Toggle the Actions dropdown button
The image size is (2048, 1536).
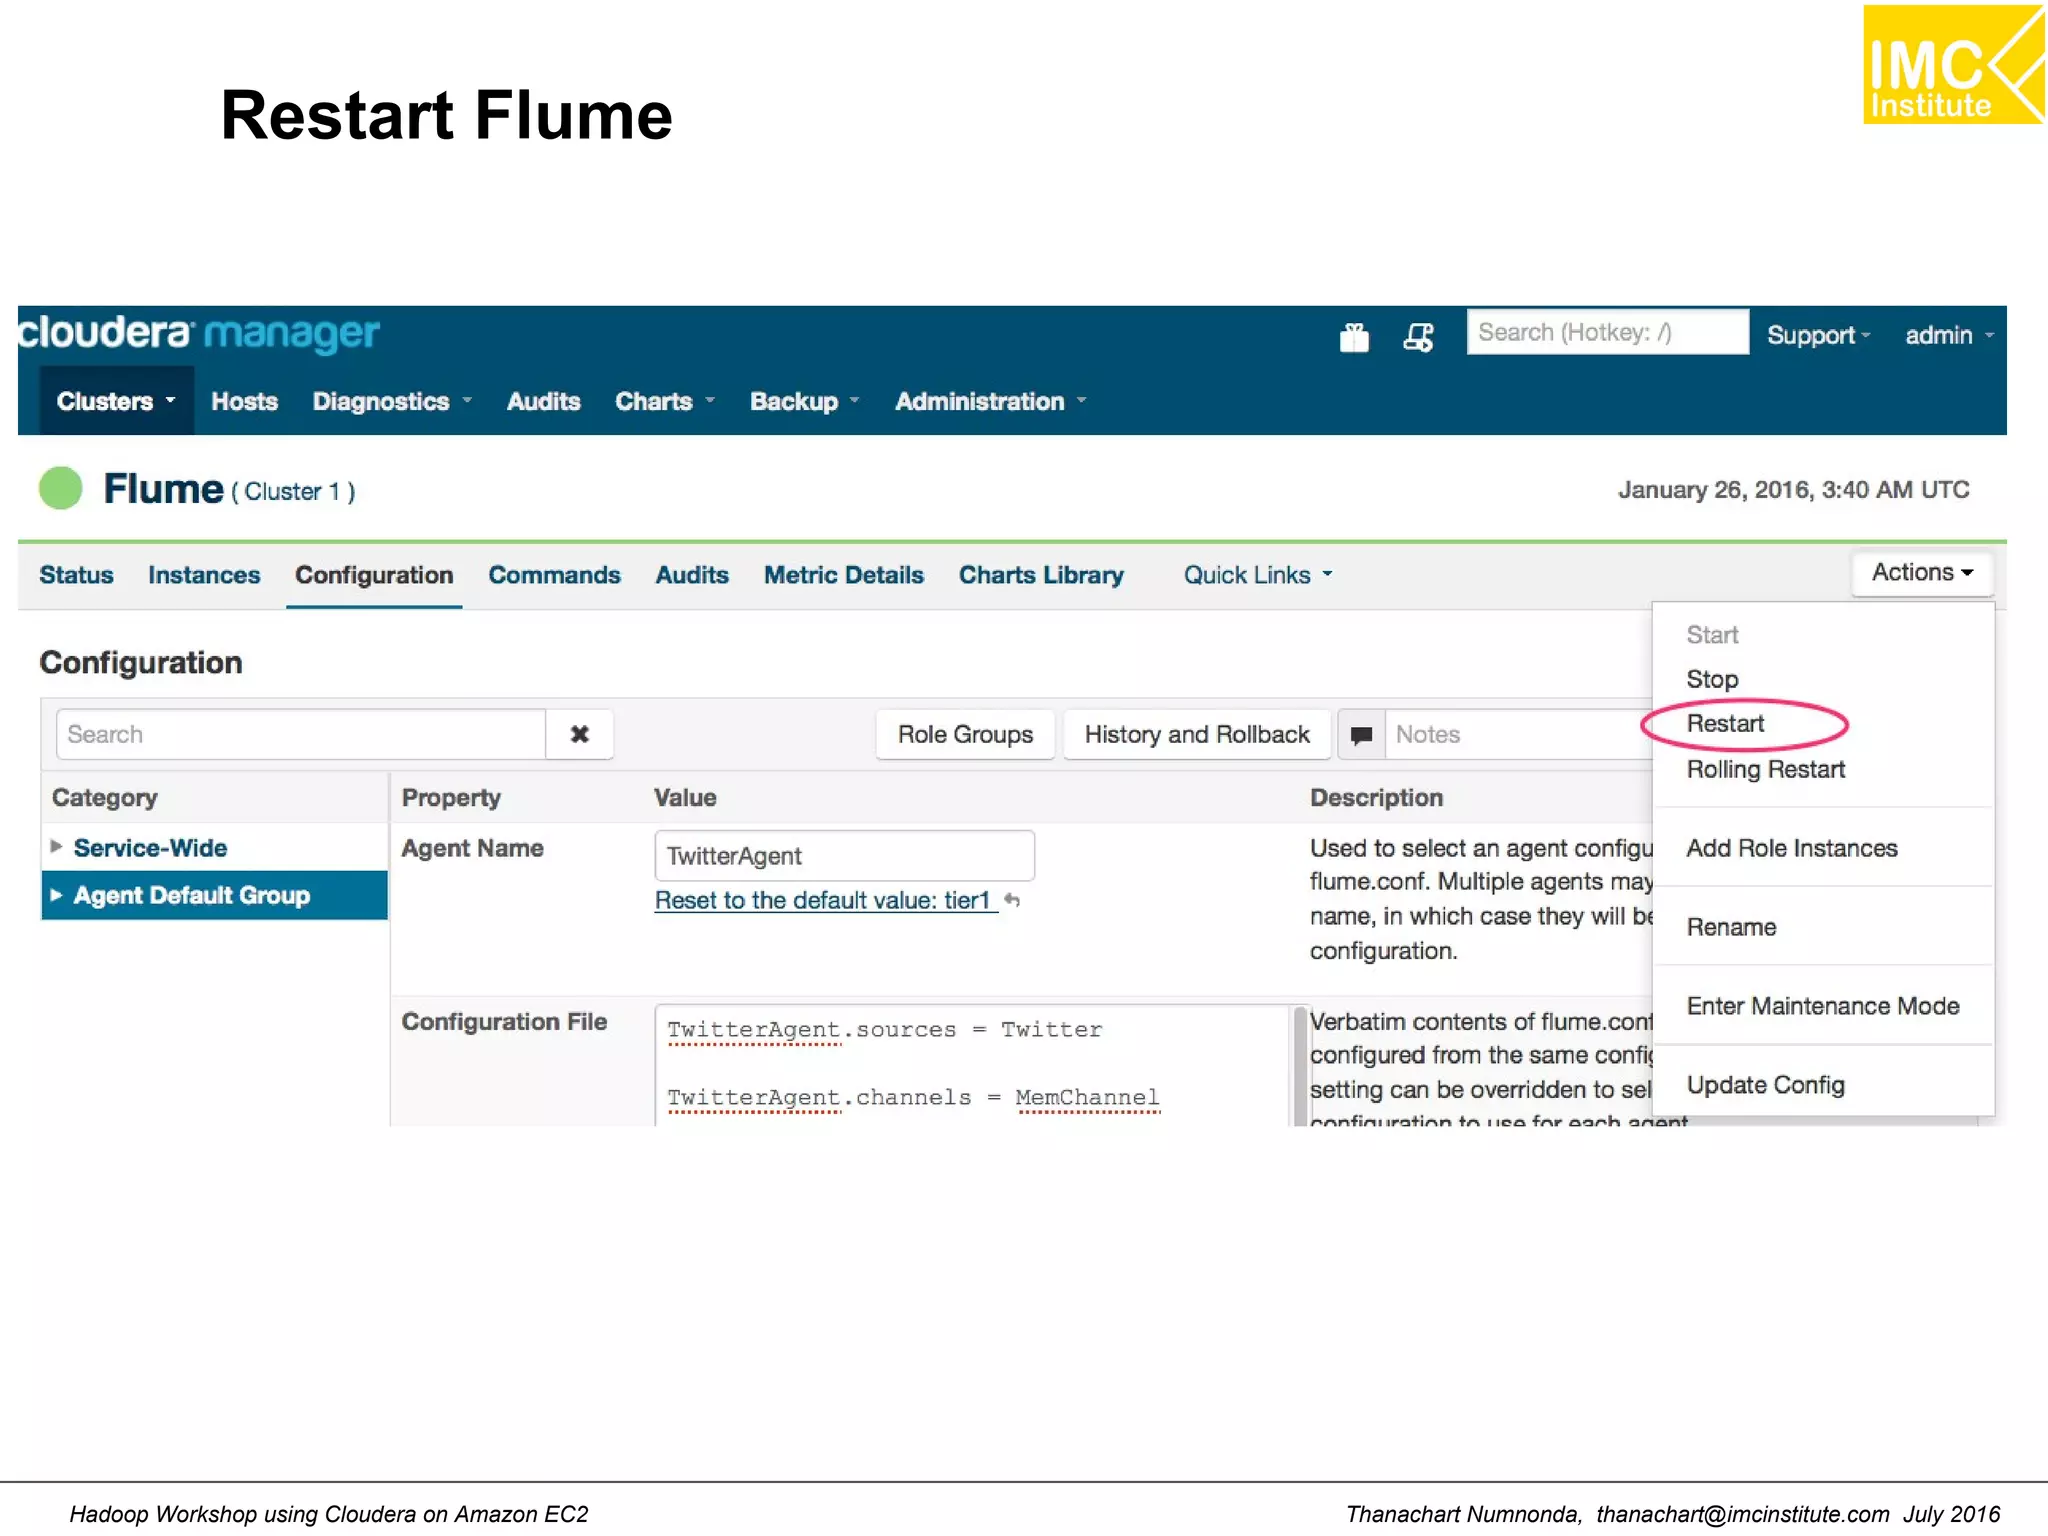click(1922, 573)
